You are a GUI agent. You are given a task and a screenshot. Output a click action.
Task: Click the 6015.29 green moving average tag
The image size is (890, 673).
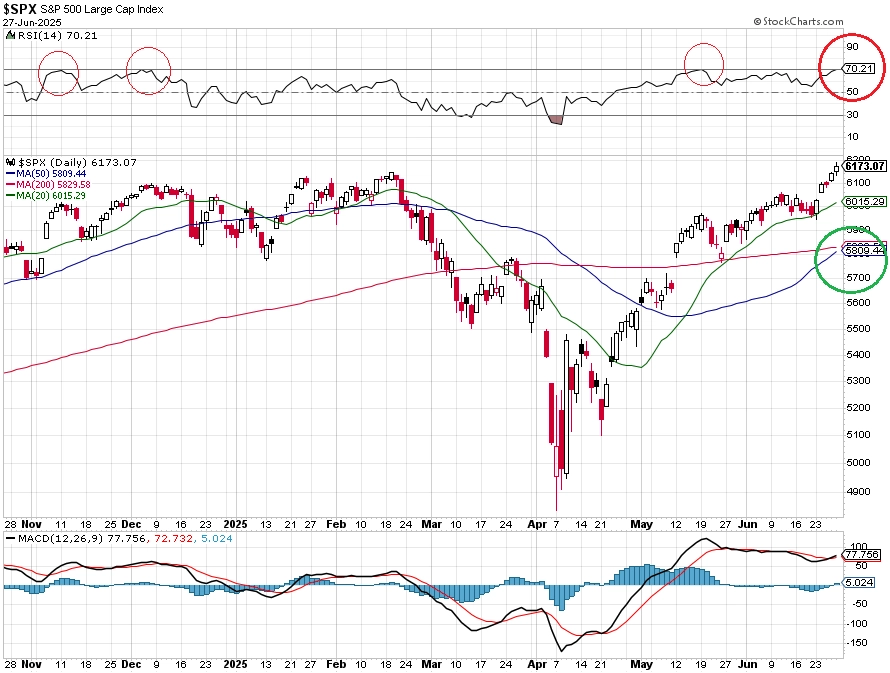click(863, 201)
